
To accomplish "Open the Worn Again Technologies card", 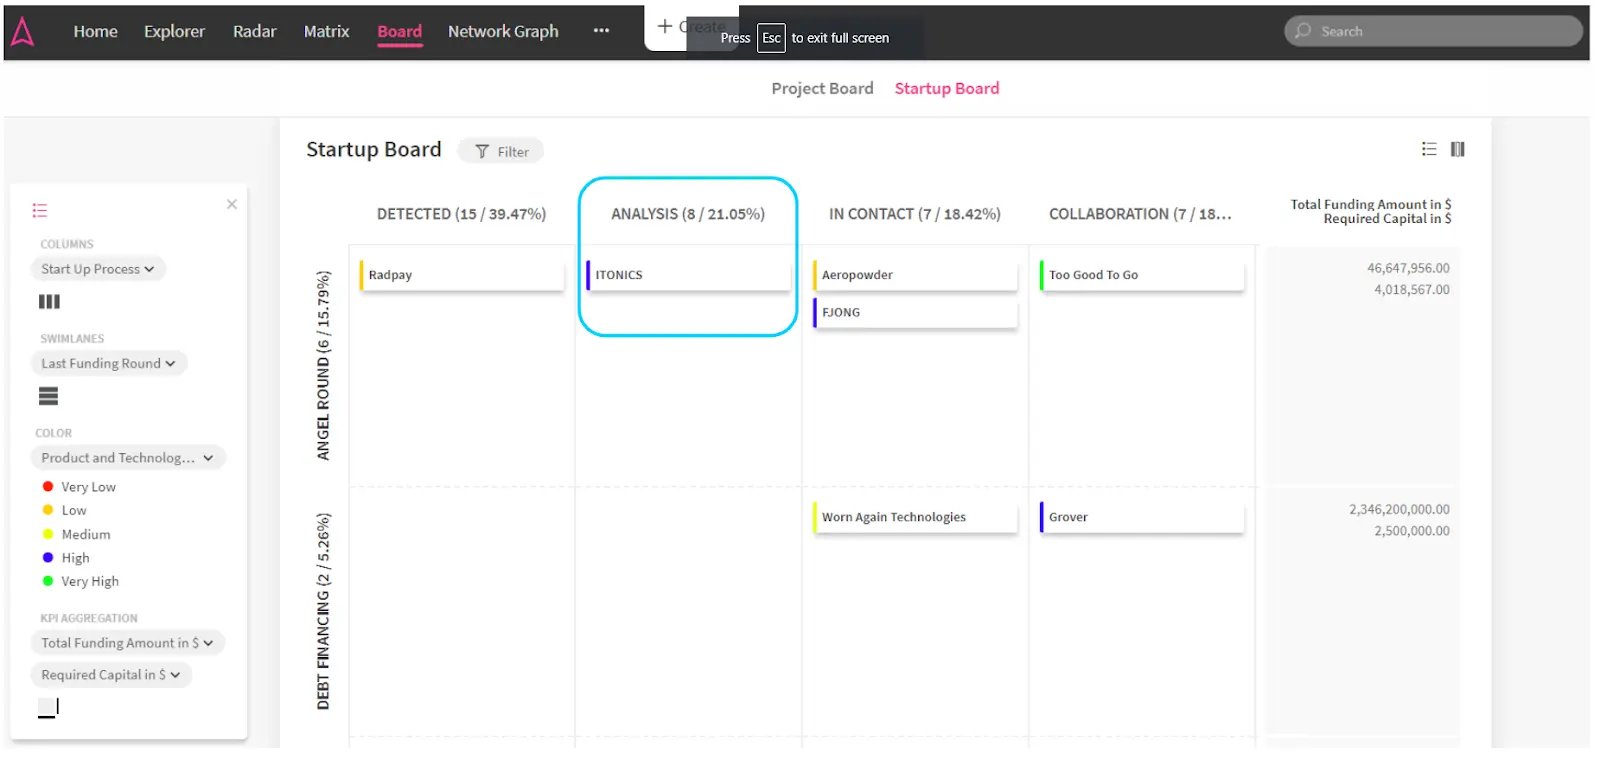I will (x=915, y=517).
